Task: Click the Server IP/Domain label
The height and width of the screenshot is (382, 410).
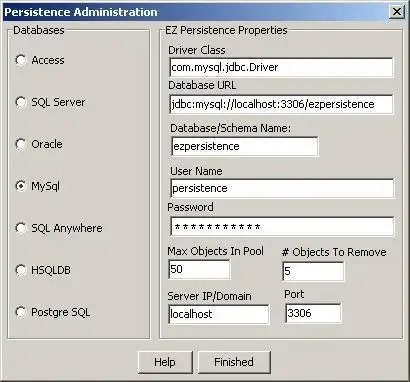Action: point(209,296)
